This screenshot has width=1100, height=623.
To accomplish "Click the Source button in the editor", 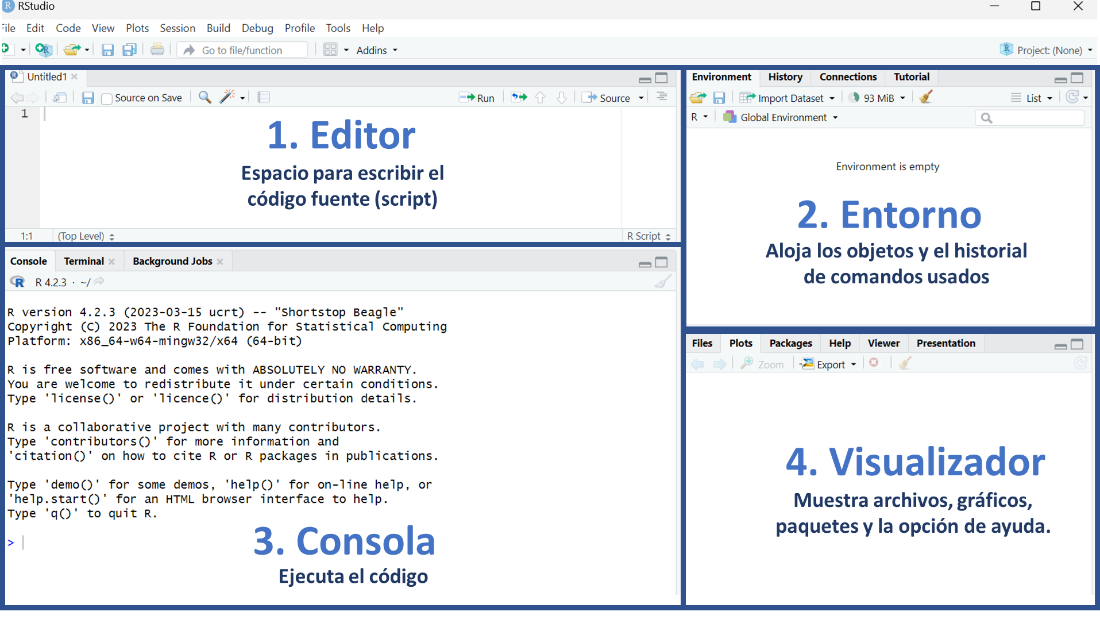I will (x=607, y=98).
